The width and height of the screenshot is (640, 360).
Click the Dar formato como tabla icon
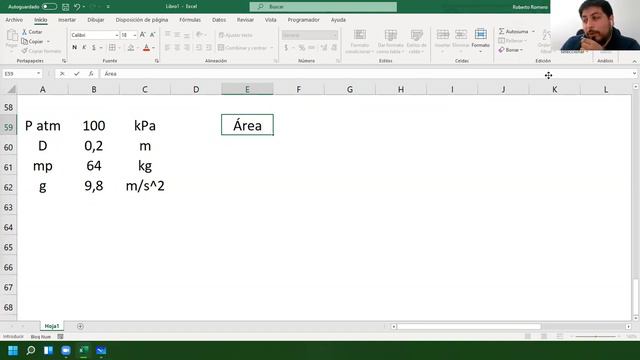(x=391, y=36)
